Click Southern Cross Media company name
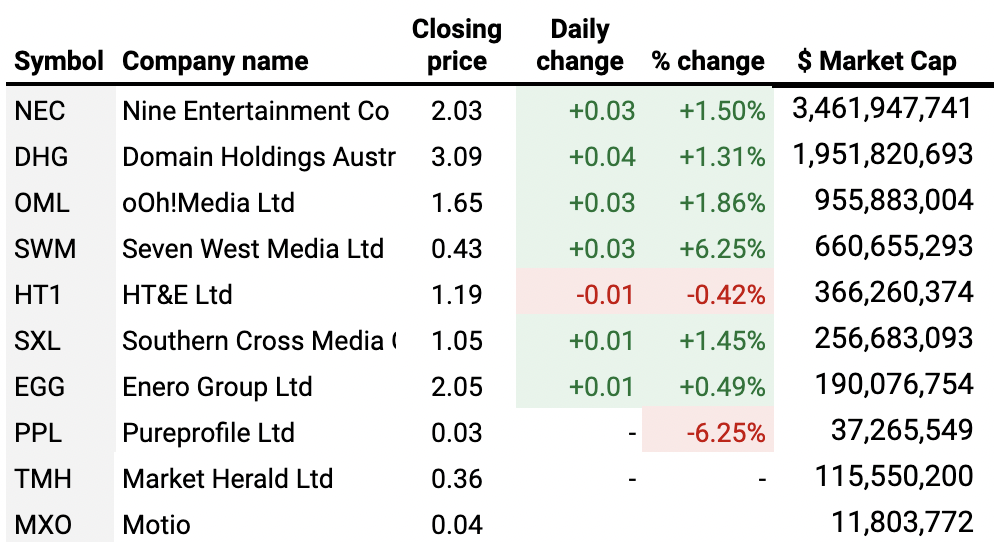This screenshot has width=994, height=542. click(x=258, y=341)
